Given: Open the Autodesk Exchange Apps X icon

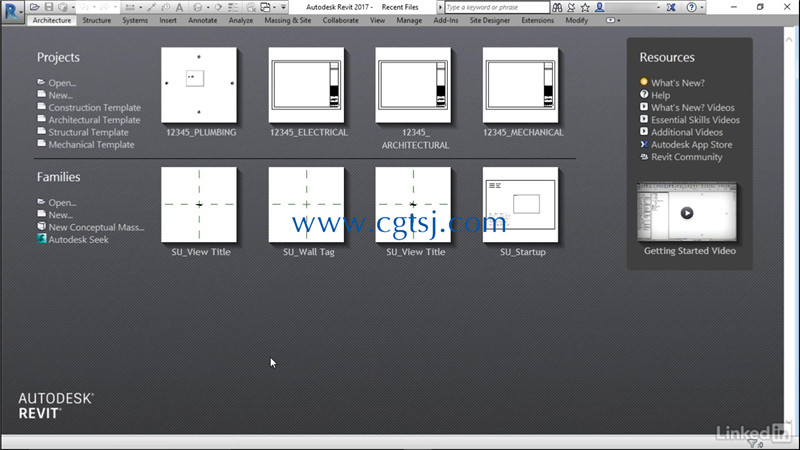Looking at the screenshot, I should coord(671,7).
